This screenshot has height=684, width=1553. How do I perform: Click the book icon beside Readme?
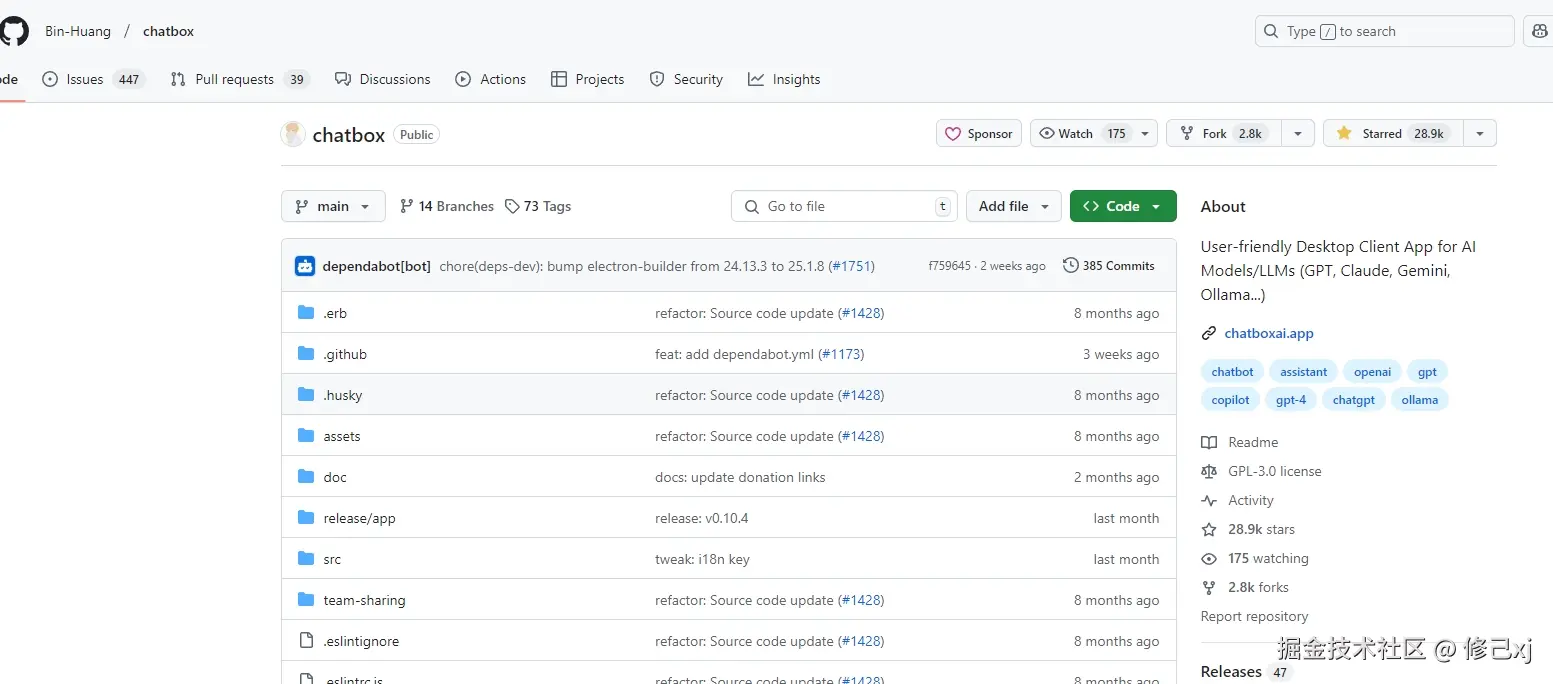tap(1209, 442)
